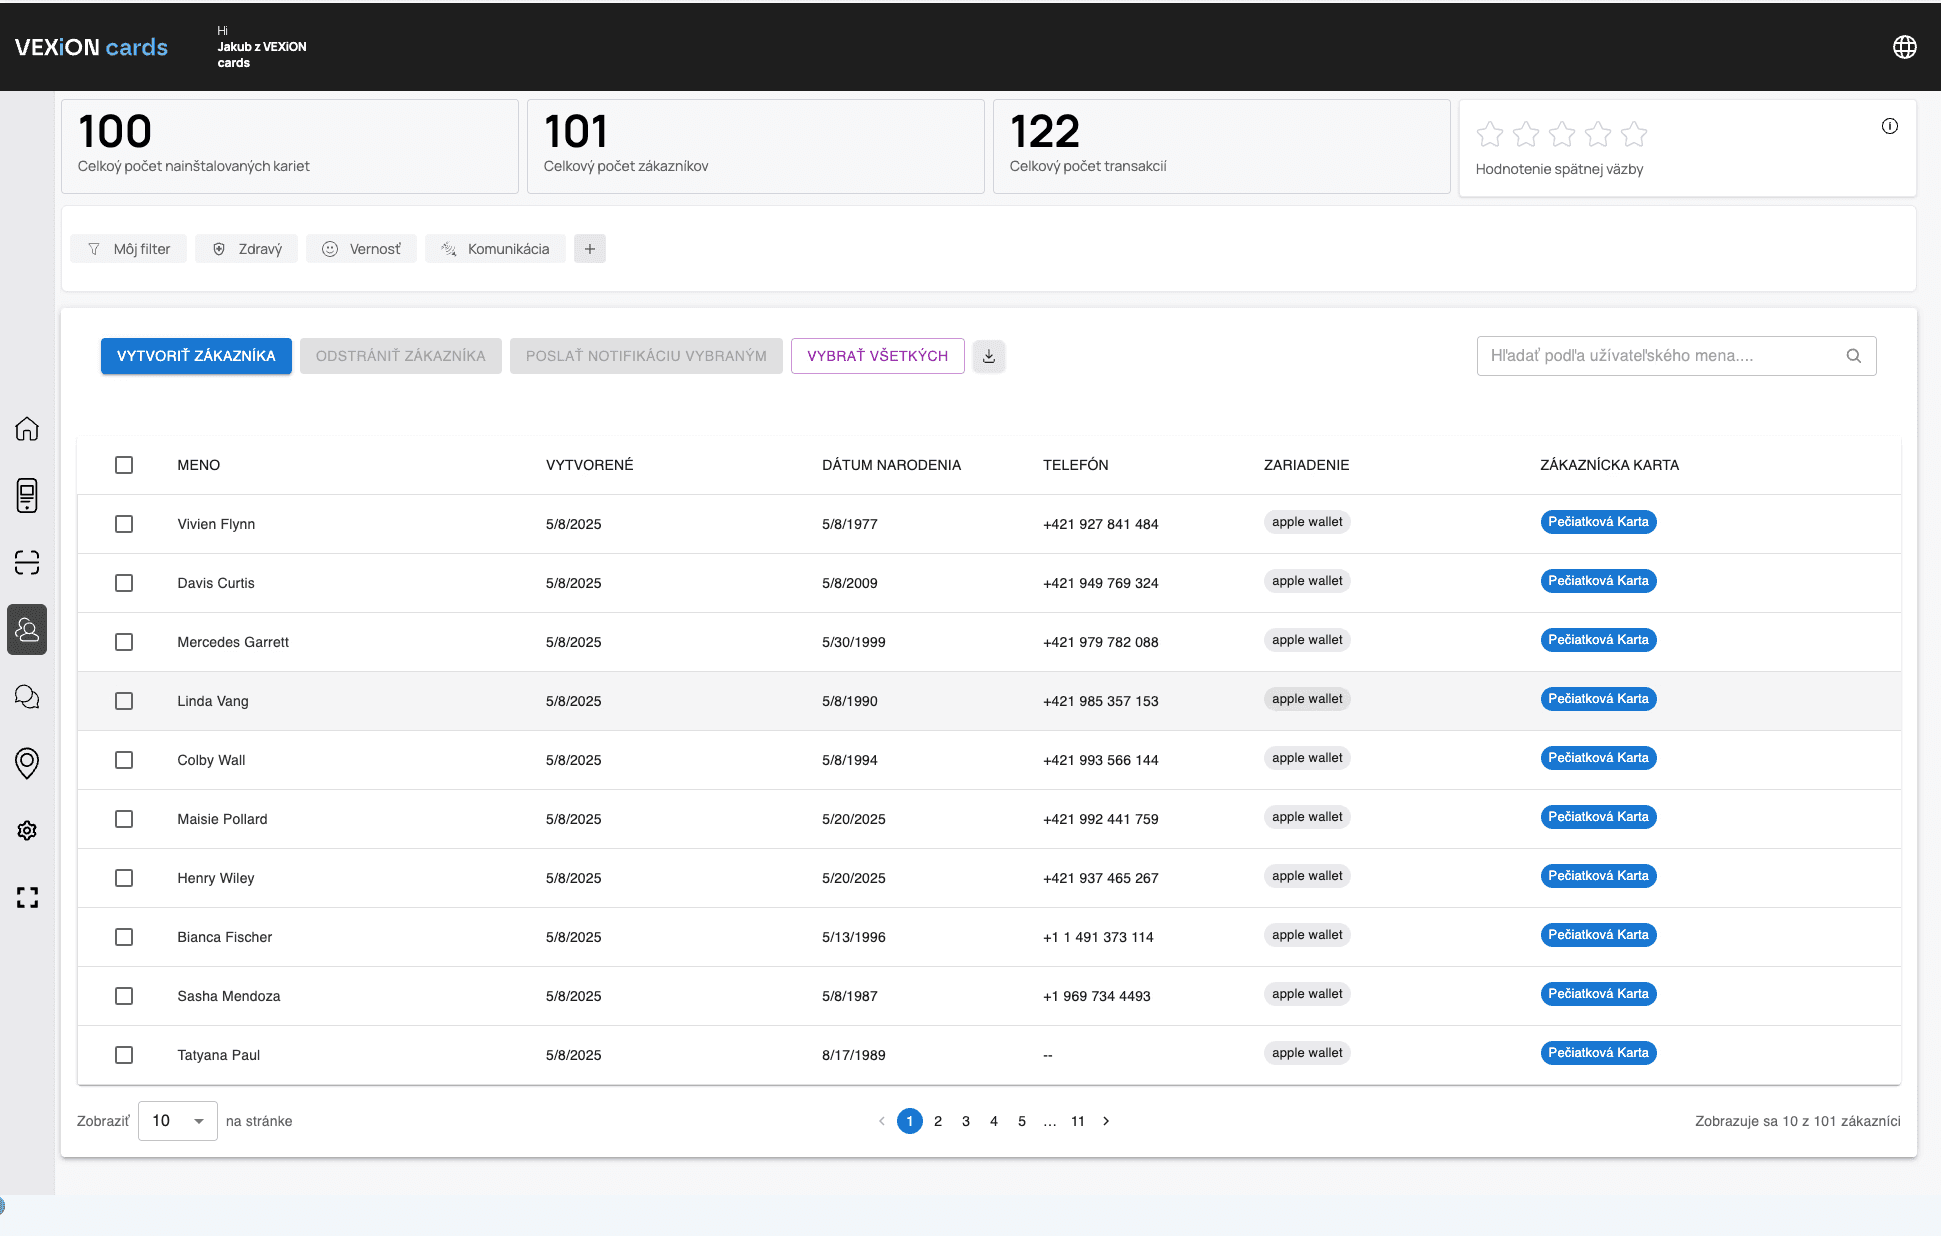Check the Colby Wall row checkbox
Viewport: 1941px width, 1236px height.
point(124,760)
